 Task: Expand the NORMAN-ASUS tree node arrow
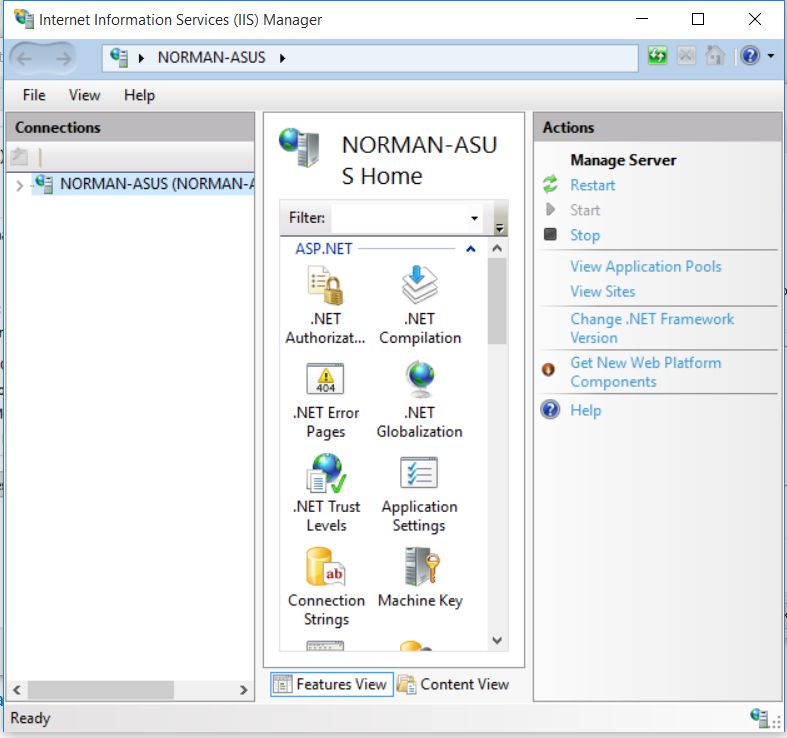[x=19, y=186]
